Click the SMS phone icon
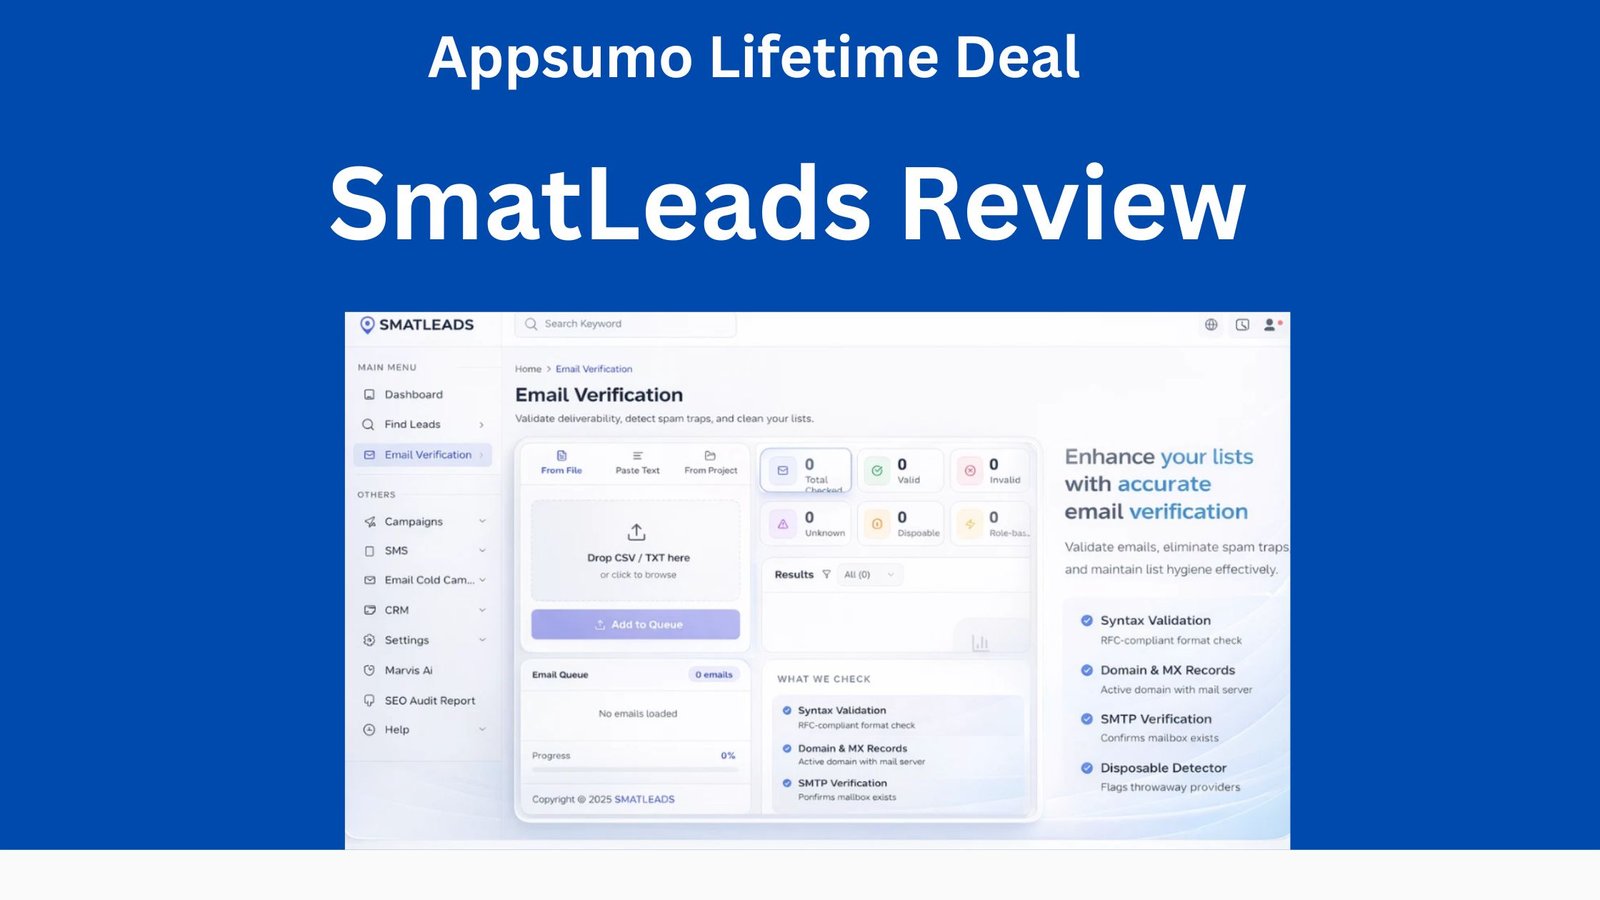 (369, 551)
